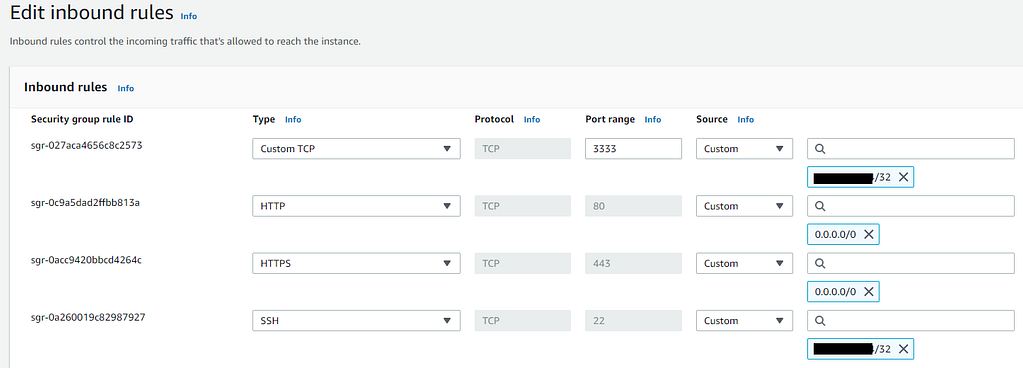Click search icon in HTTPS source field
Screen dimensions: 1023x368
click(x=821, y=264)
